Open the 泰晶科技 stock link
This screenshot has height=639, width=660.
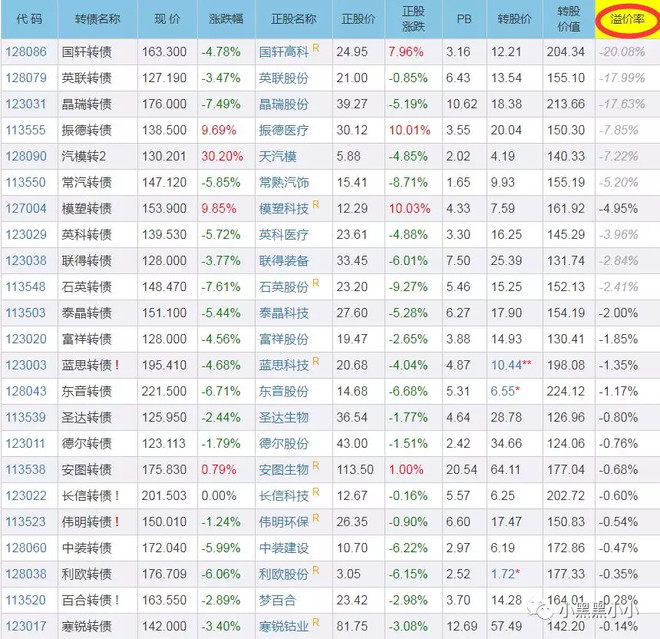click(284, 313)
